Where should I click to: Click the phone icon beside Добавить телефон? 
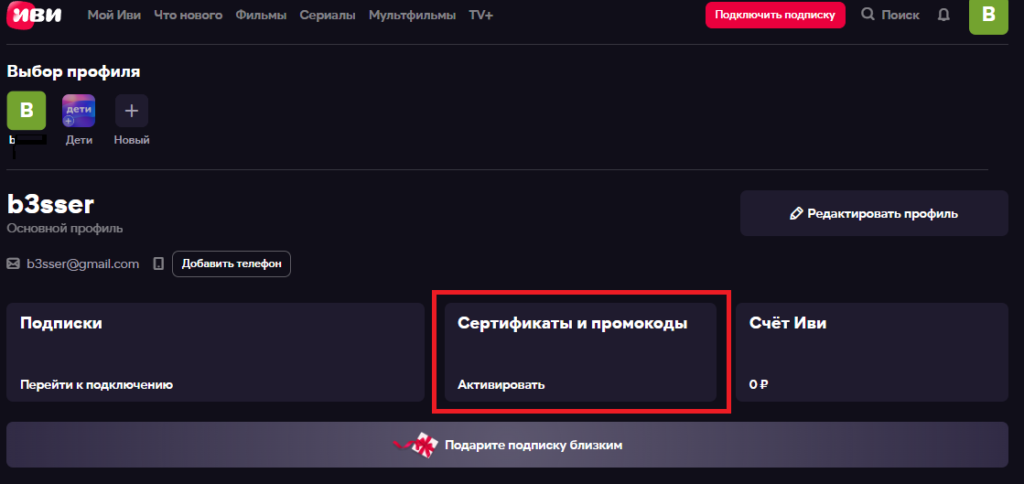(x=157, y=264)
